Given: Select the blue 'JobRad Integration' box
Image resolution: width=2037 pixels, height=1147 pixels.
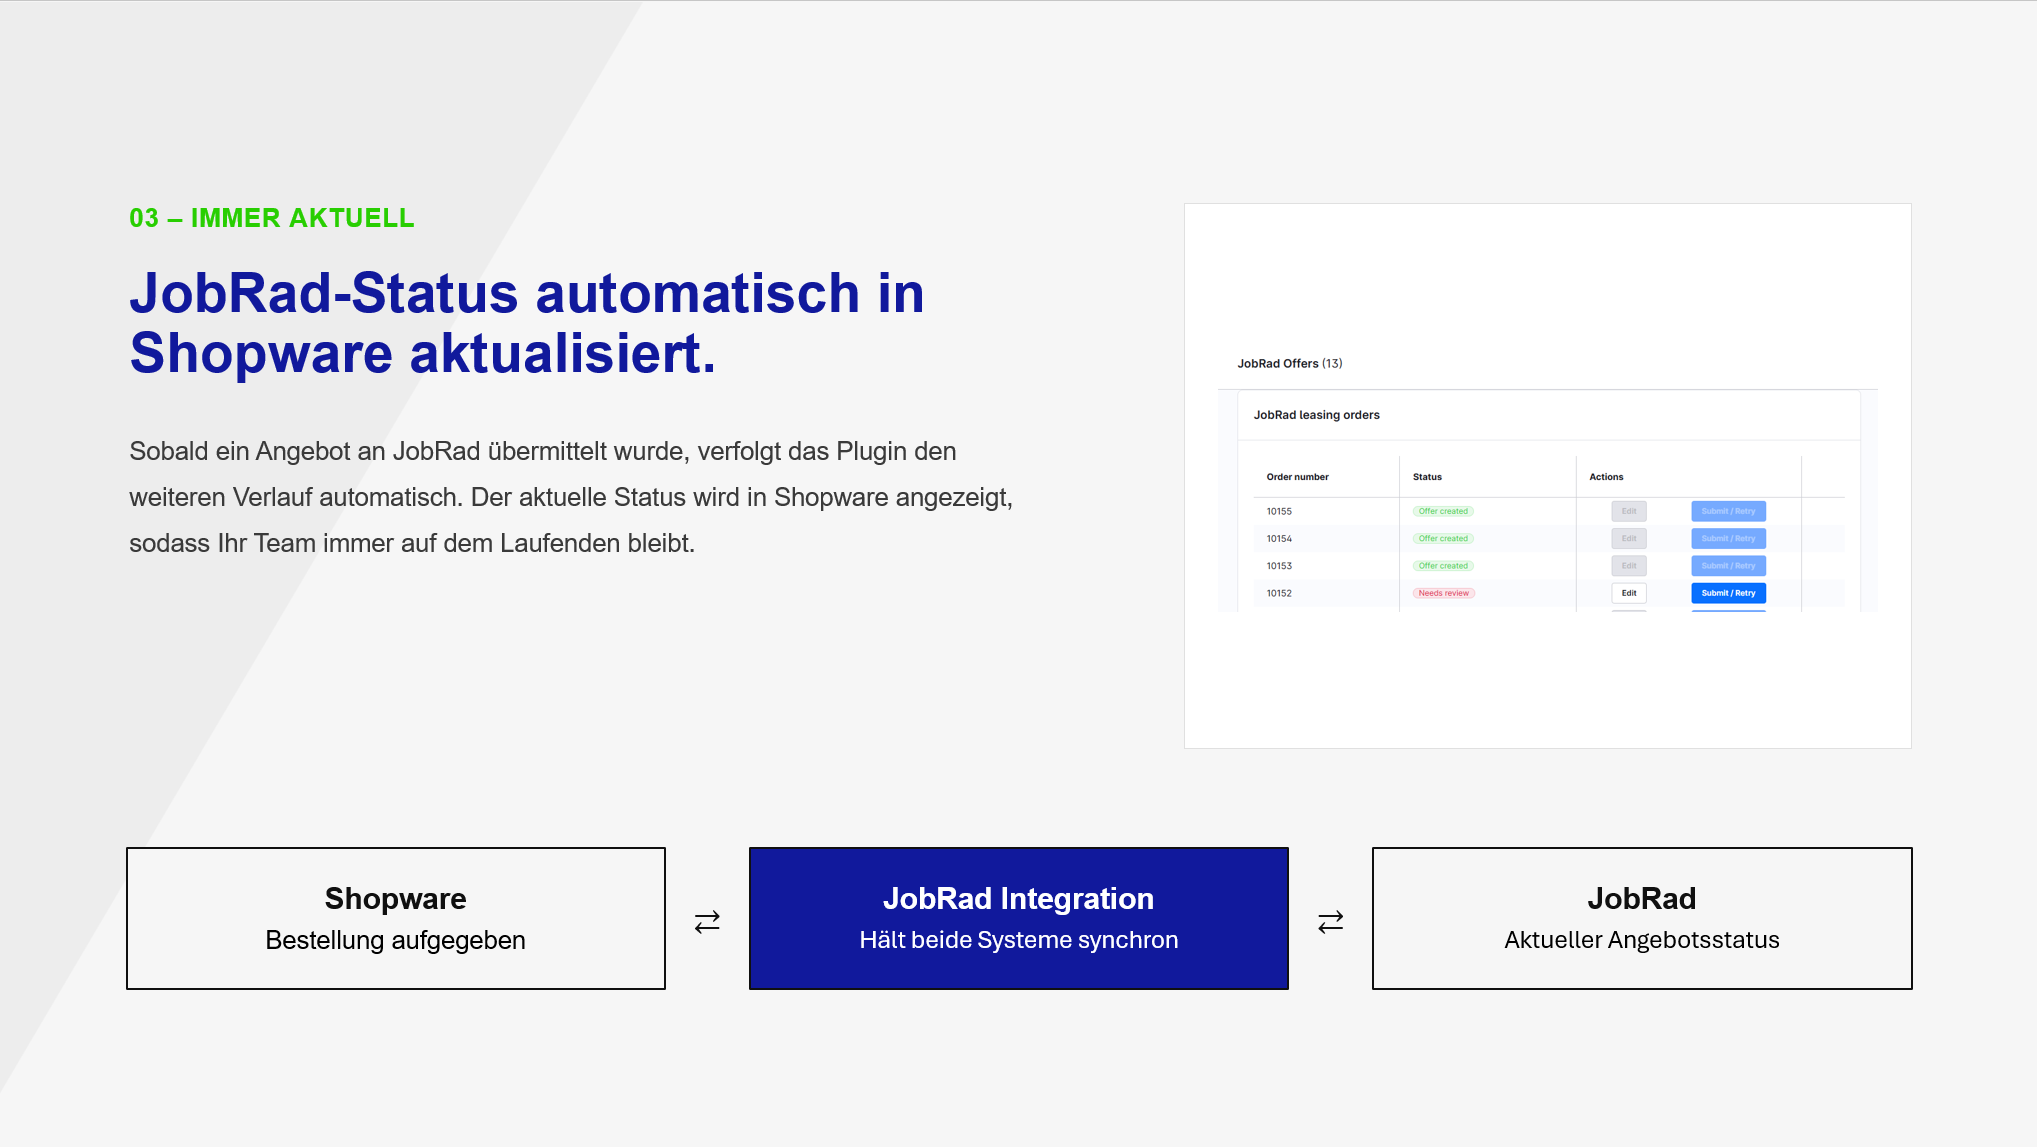Looking at the screenshot, I should (1018, 918).
